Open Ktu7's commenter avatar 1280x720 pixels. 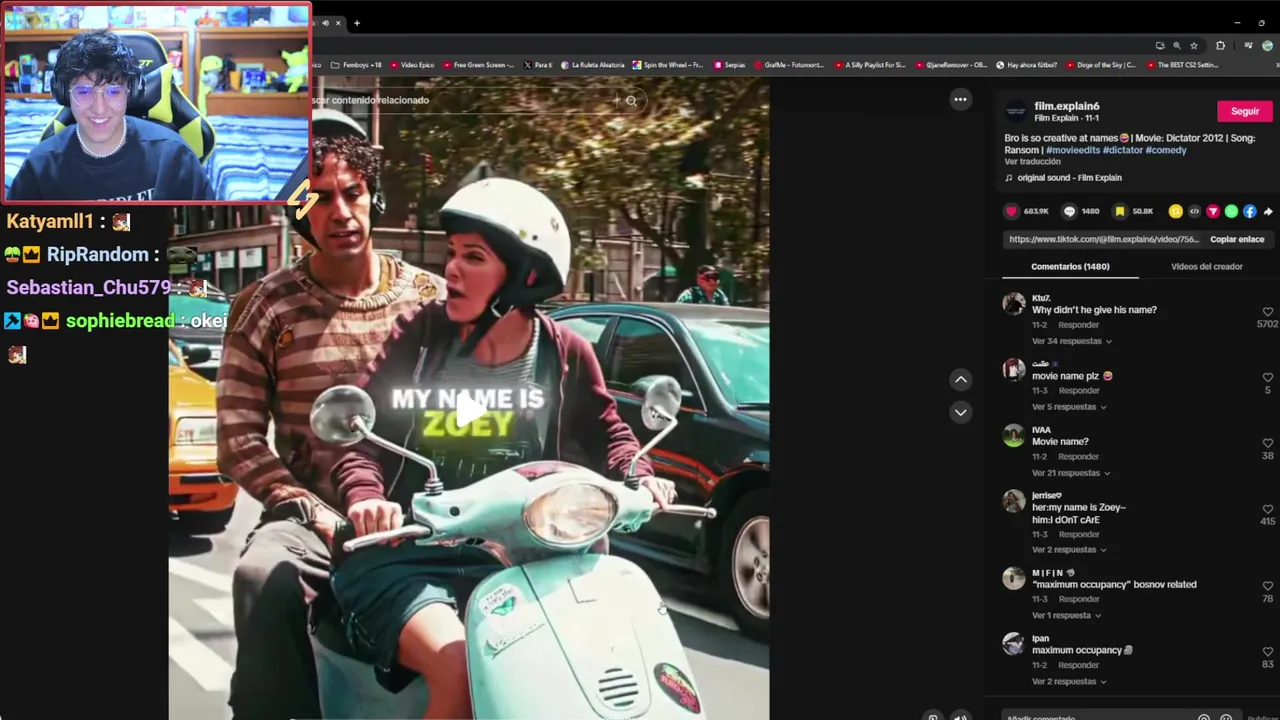click(1014, 304)
